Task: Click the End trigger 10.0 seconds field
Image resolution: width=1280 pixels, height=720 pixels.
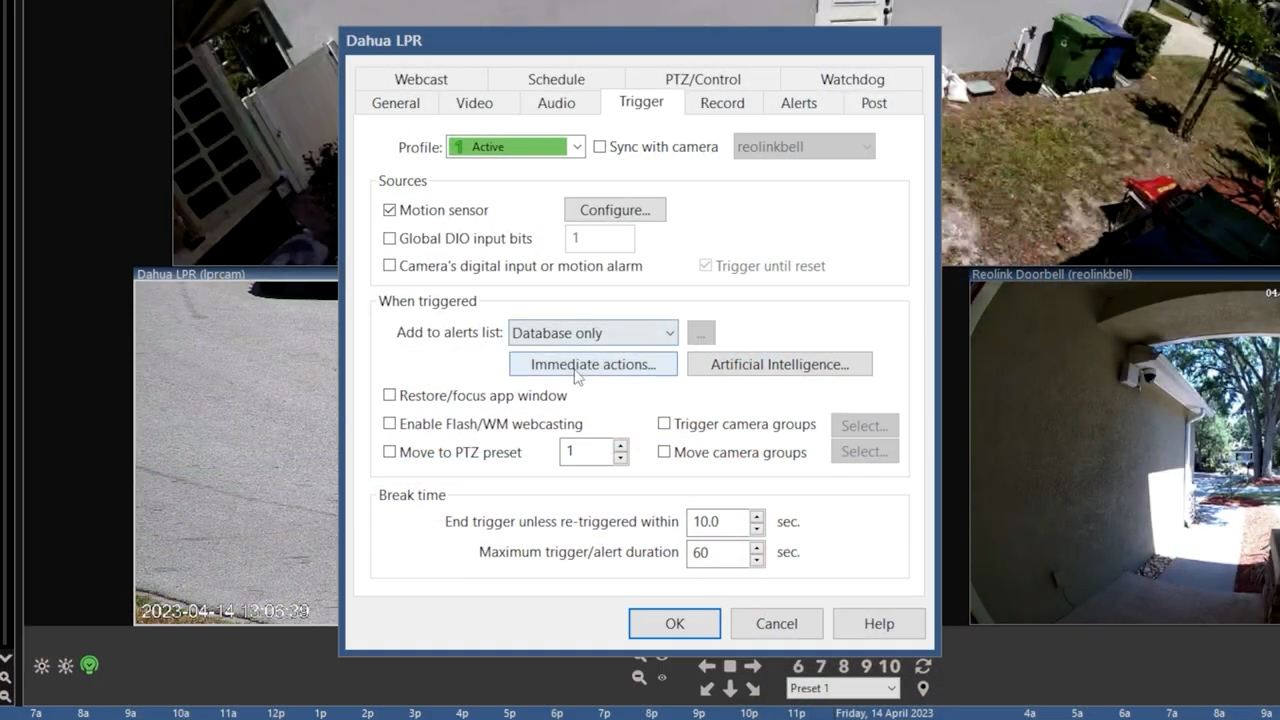Action: [x=718, y=522]
